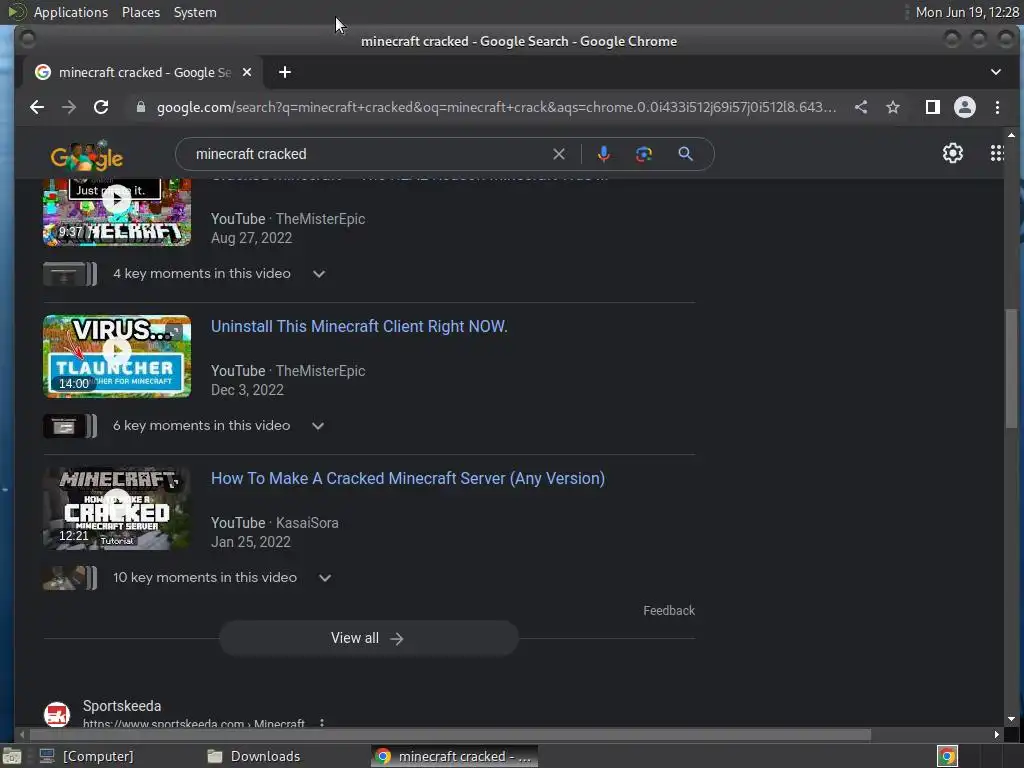Screen dimensions: 1024x768
Task: Click the YouTube · KasaiSora source text
Action: coord(275,523)
